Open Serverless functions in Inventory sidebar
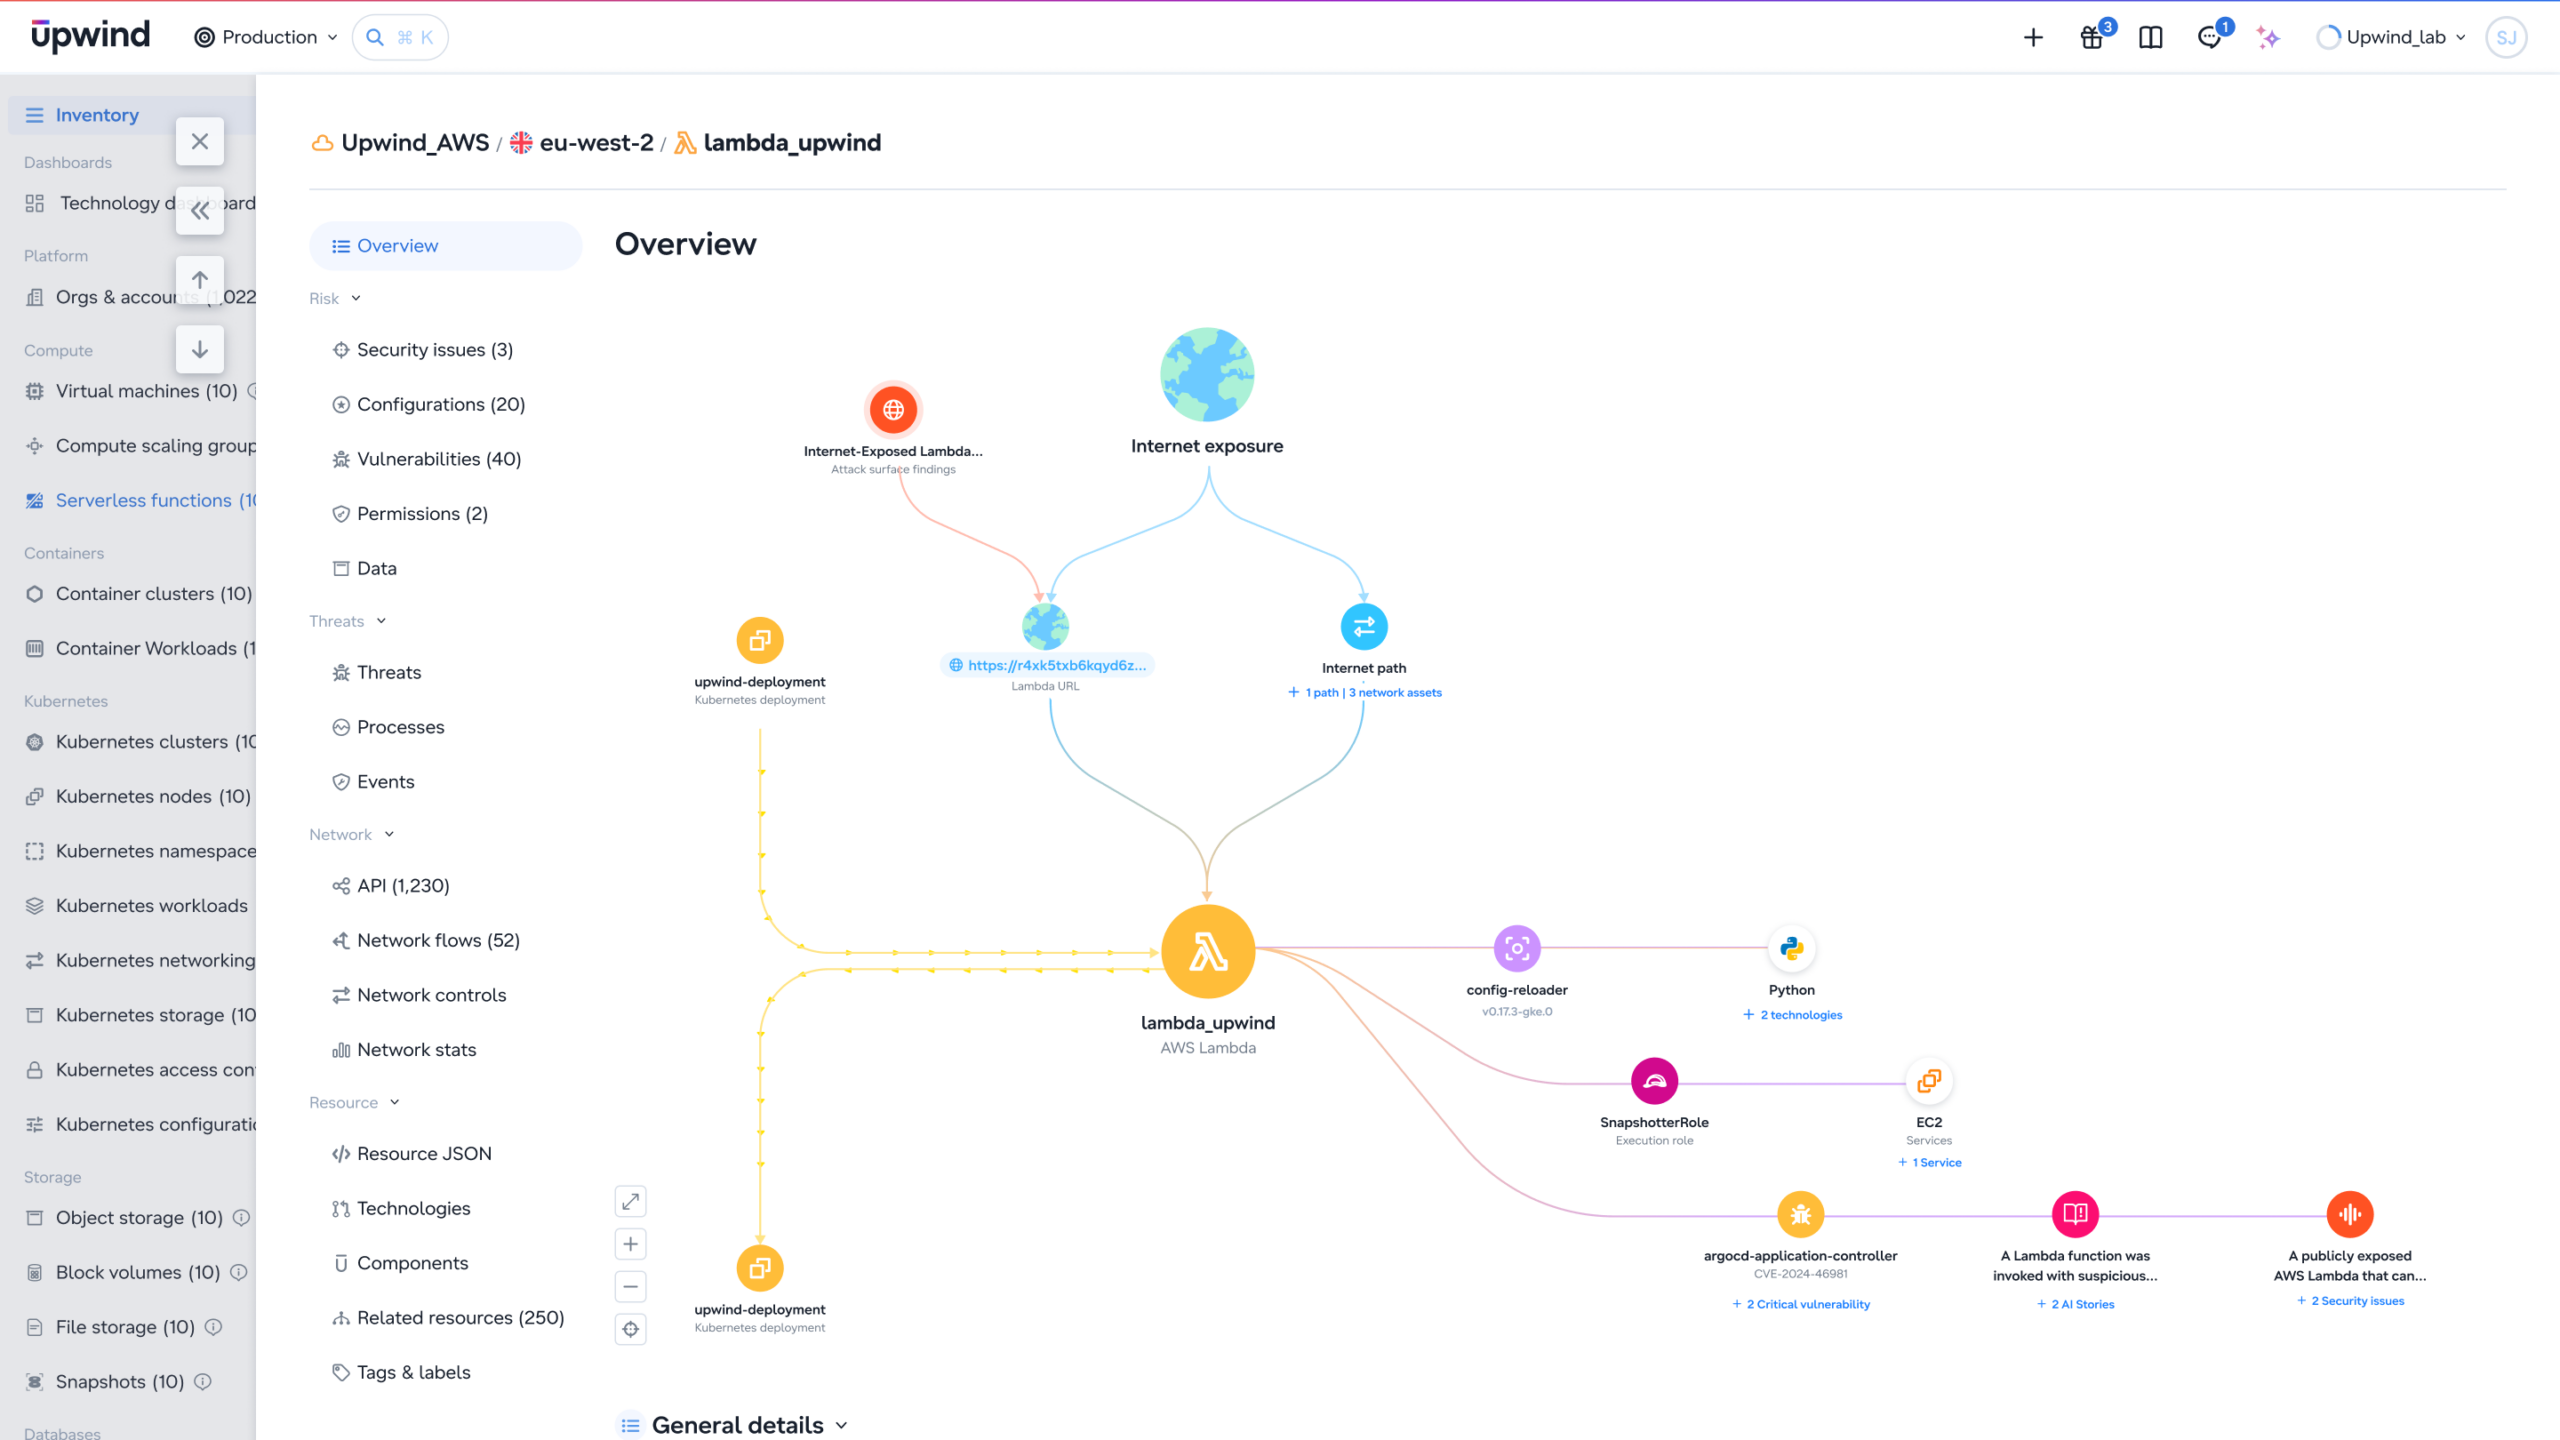Screen dimensions: 2560x1440 pos(140,500)
